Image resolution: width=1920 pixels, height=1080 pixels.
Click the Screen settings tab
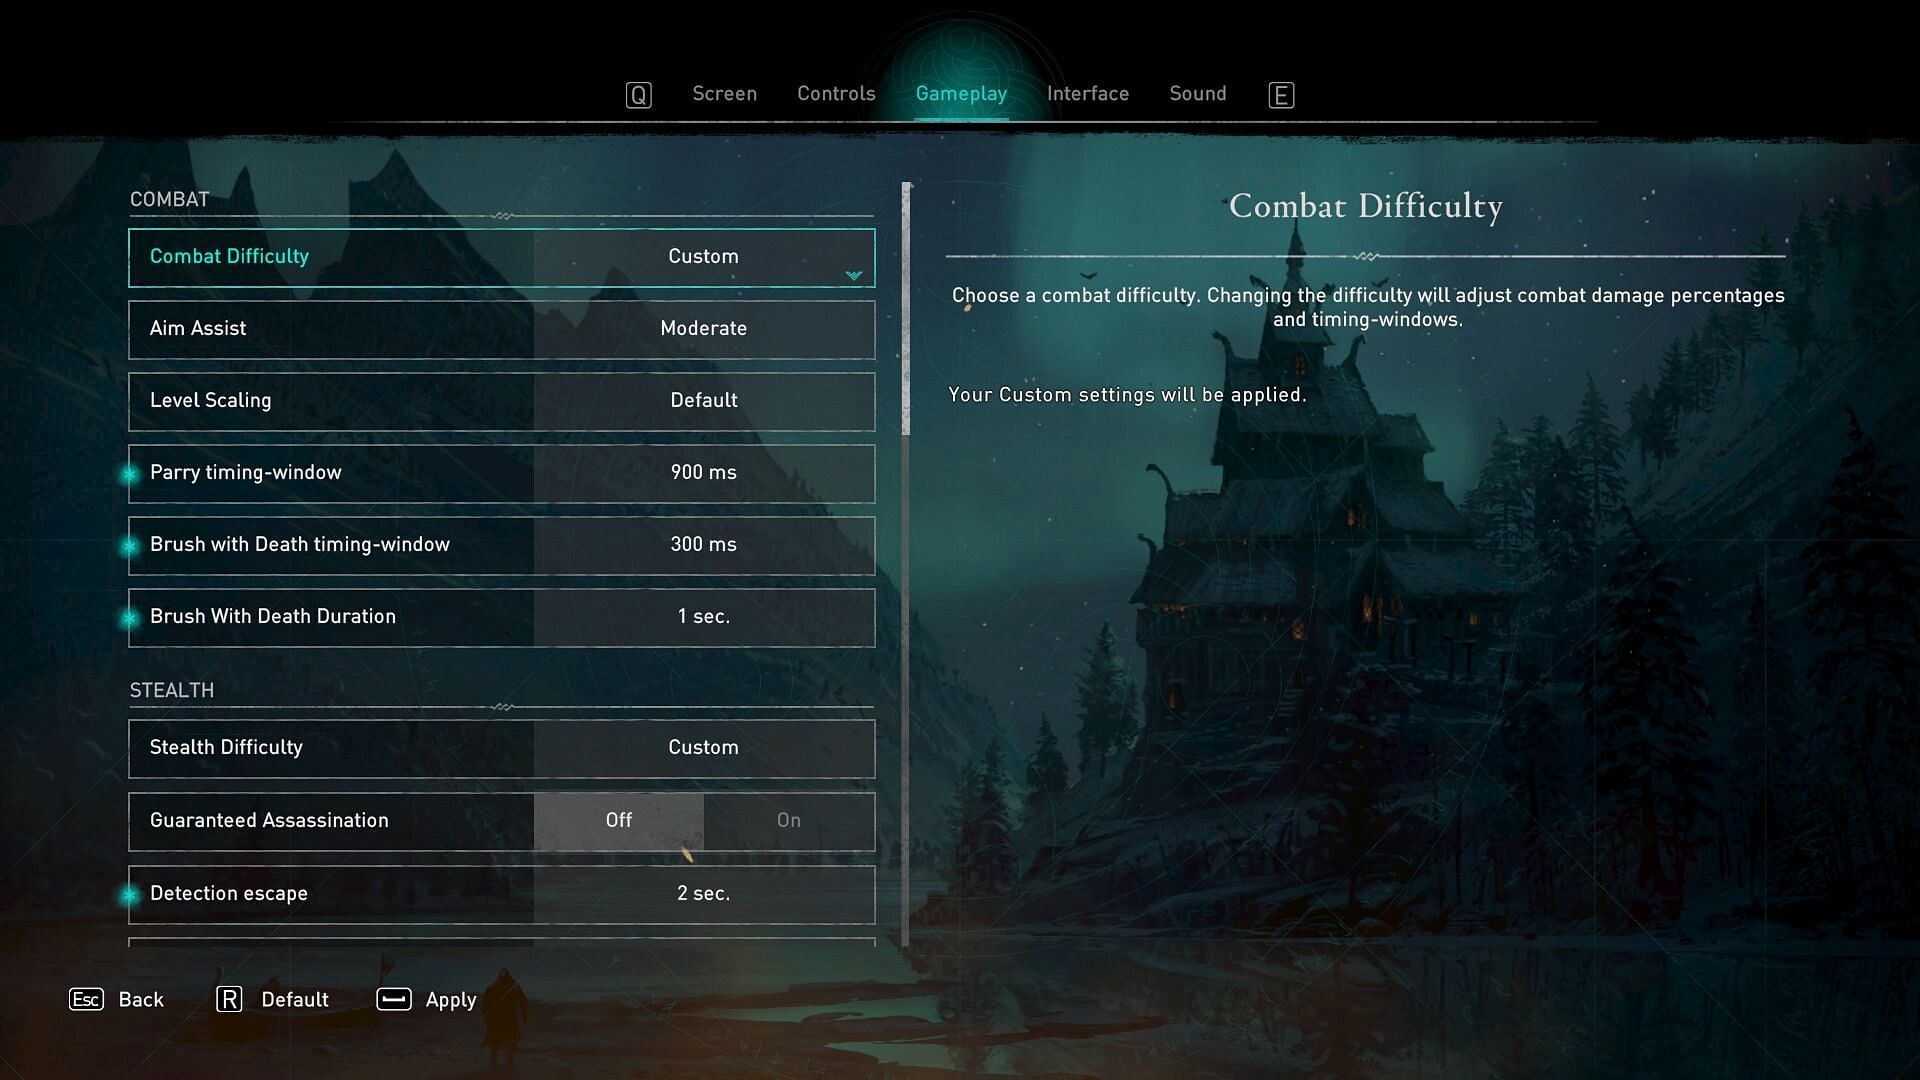pyautogui.click(x=724, y=94)
